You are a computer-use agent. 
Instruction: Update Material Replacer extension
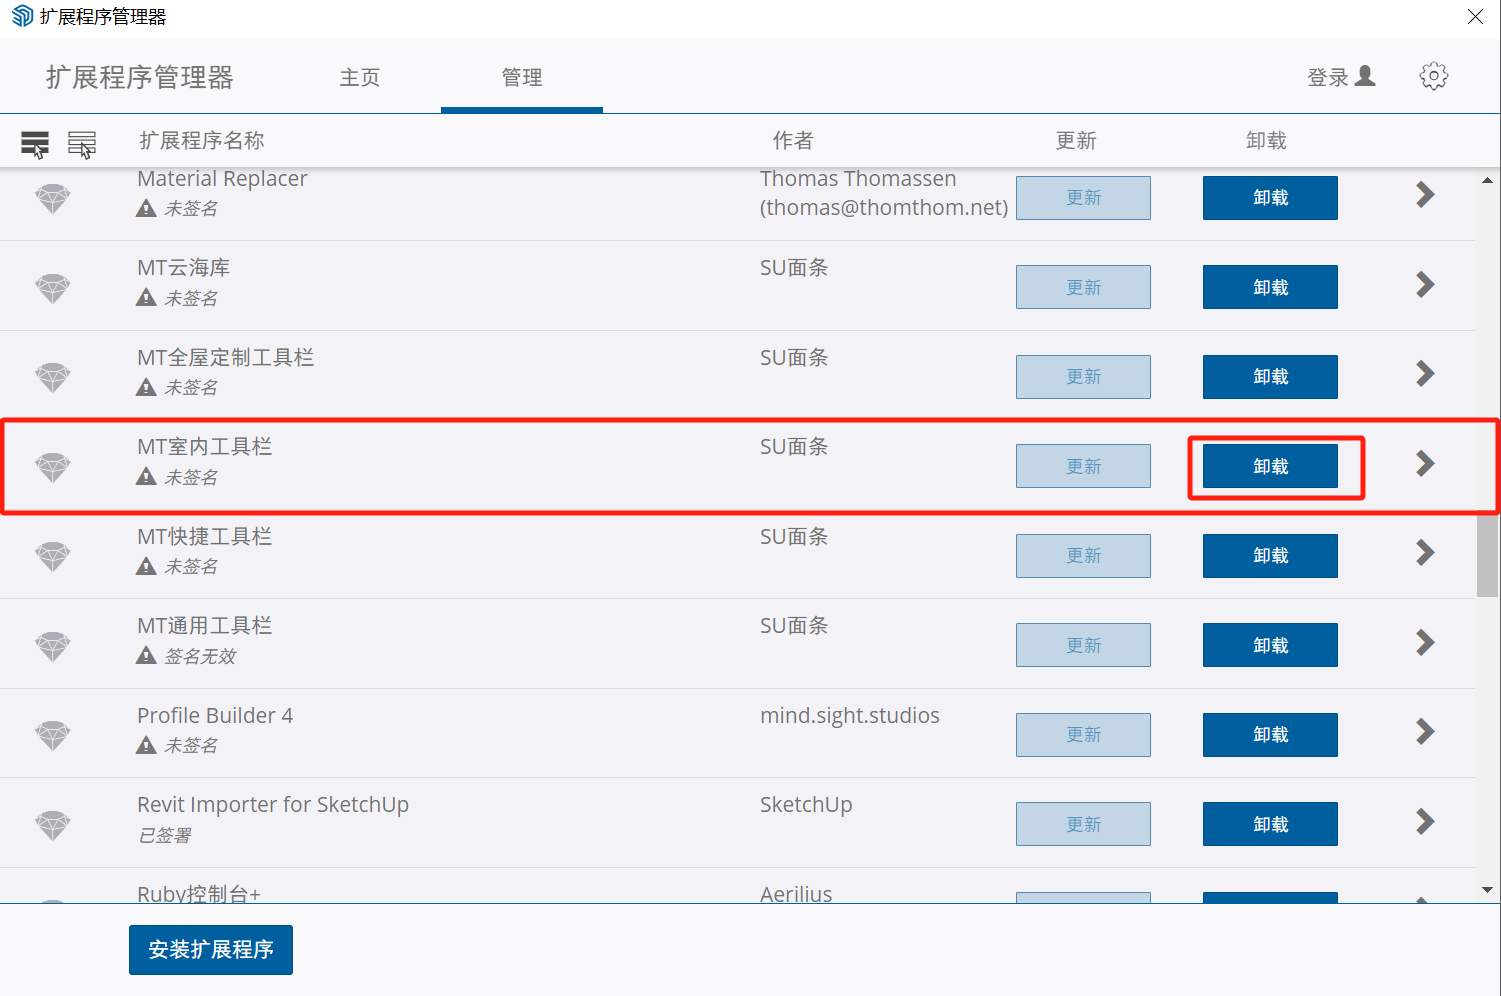(x=1083, y=198)
